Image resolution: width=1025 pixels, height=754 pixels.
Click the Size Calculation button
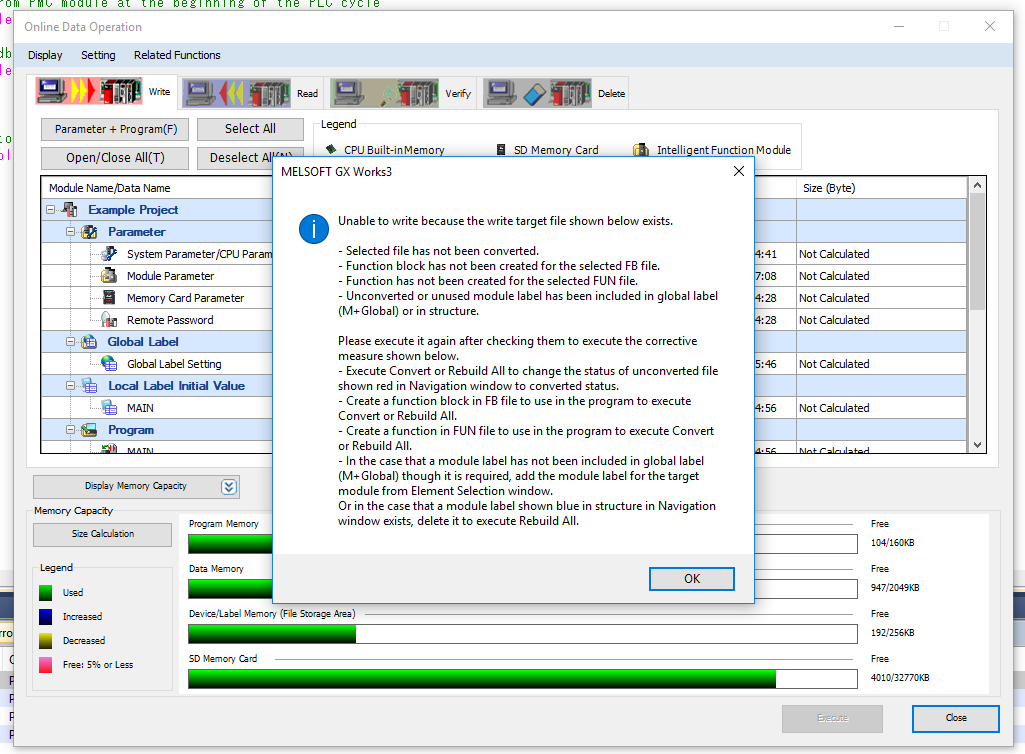click(x=102, y=534)
